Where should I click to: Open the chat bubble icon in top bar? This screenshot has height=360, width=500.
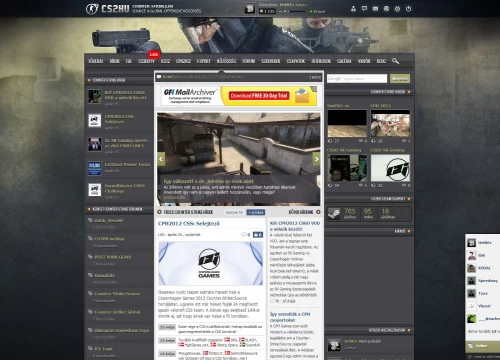click(x=364, y=9)
